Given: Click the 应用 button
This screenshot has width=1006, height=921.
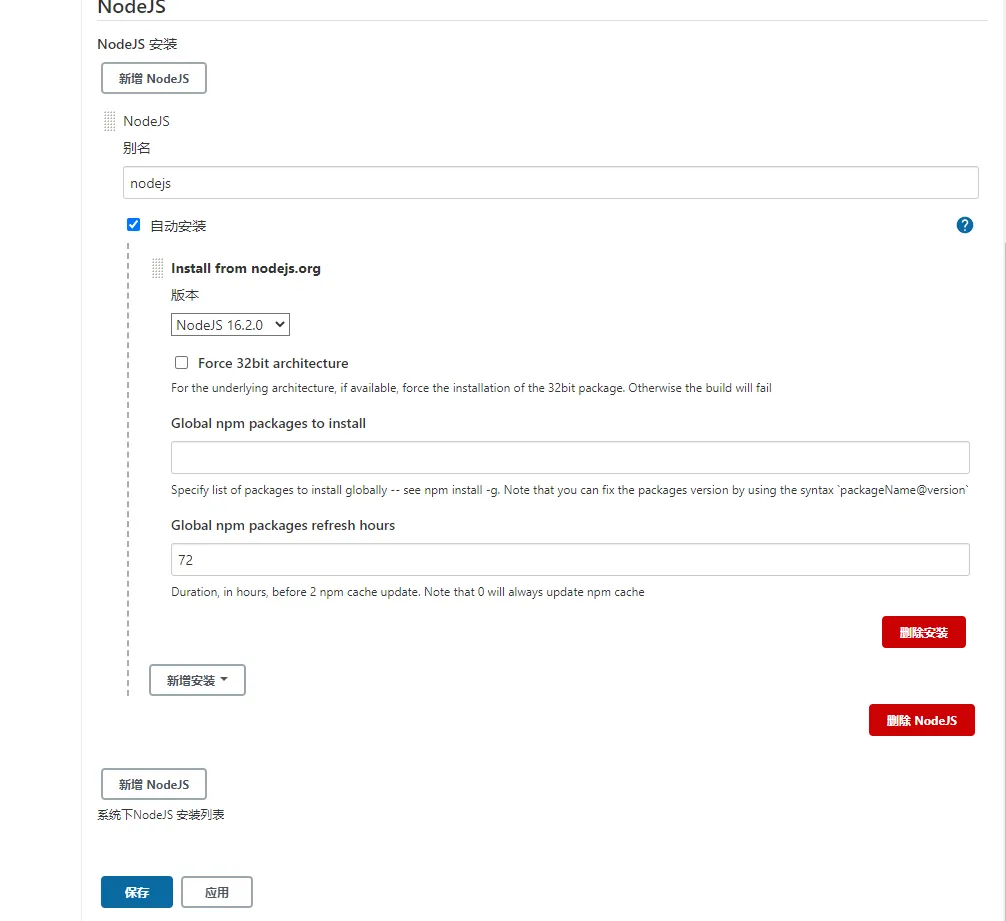Looking at the screenshot, I should pyautogui.click(x=217, y=891).
